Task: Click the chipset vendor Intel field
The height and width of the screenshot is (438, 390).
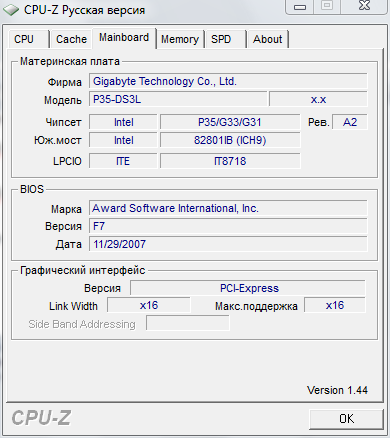Action: pos(123,122)
